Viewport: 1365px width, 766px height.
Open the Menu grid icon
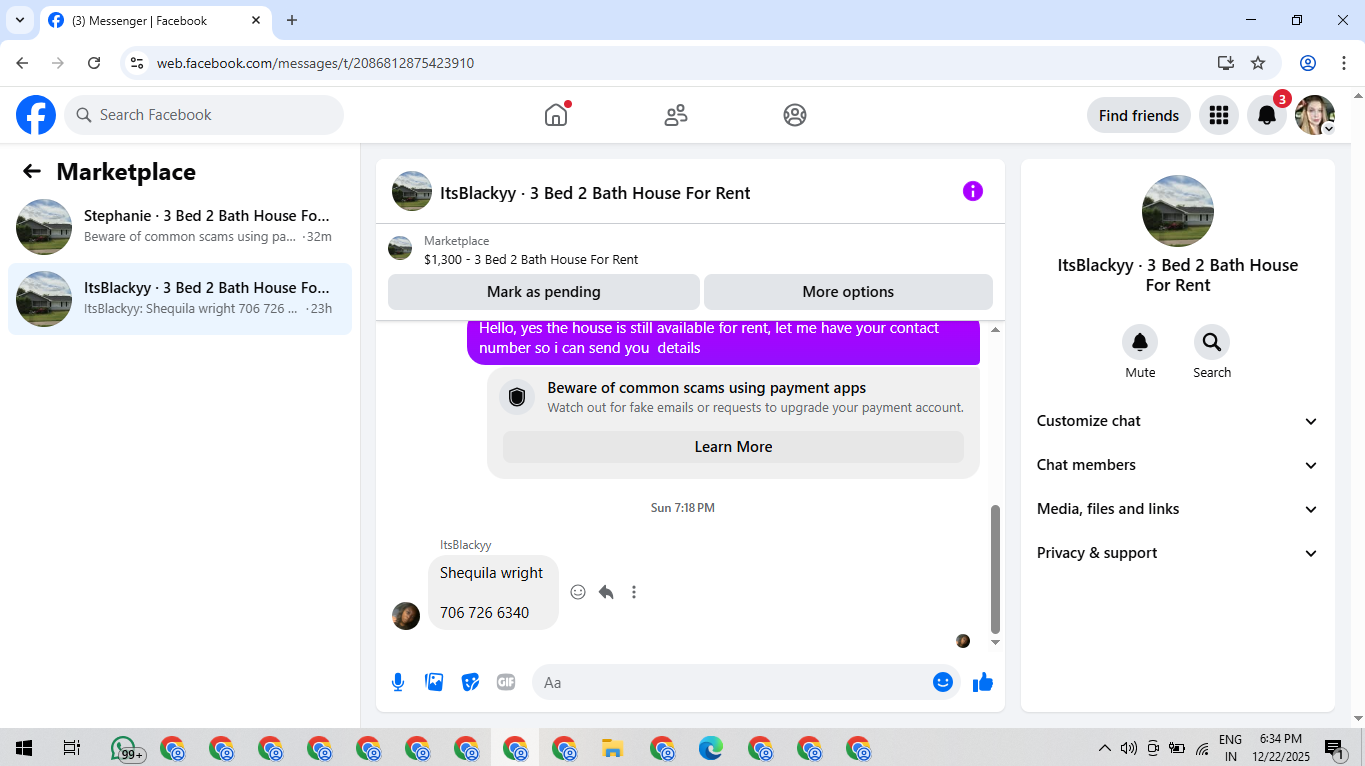1218,115
